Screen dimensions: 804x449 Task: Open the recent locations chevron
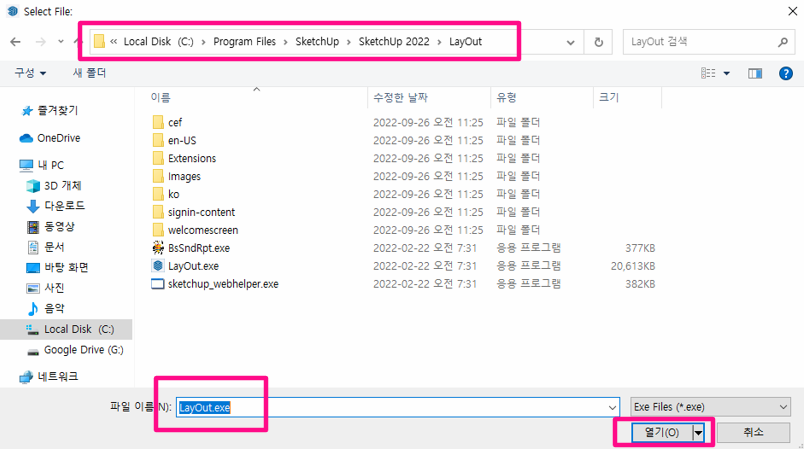[x=61, y=42]
